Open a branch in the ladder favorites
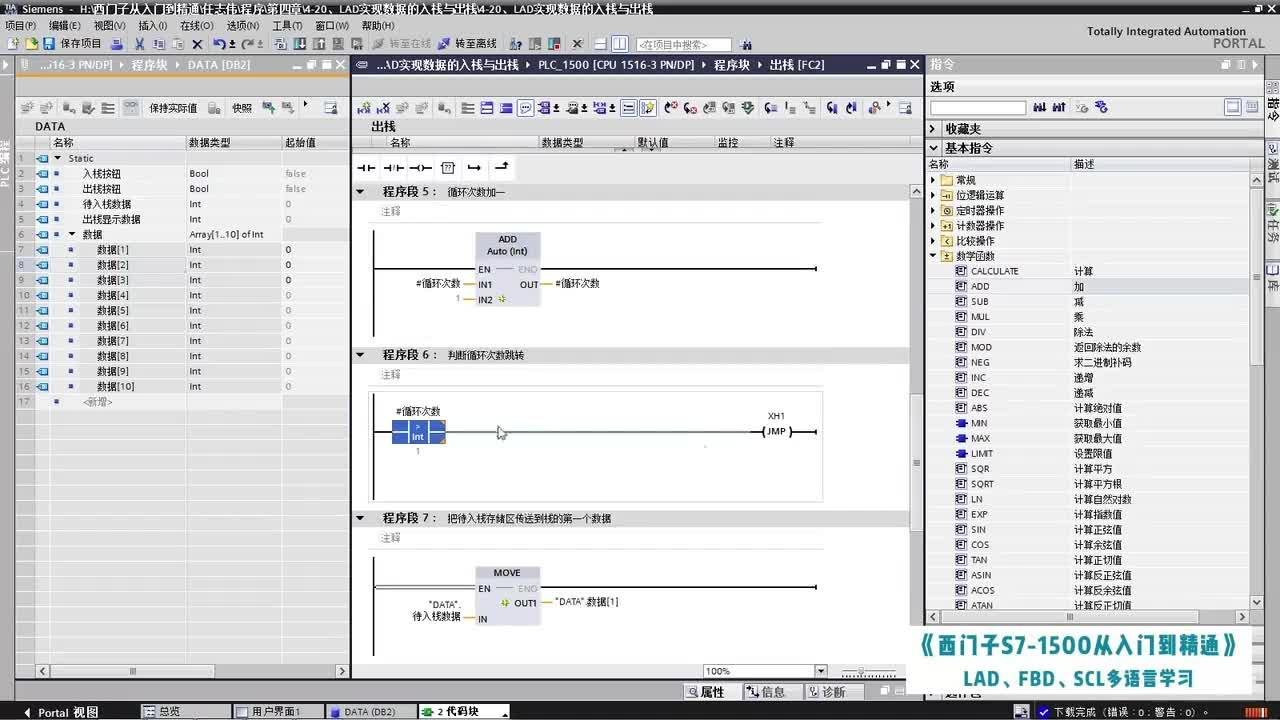The image size is (1280, 720). tap(474, 167)
